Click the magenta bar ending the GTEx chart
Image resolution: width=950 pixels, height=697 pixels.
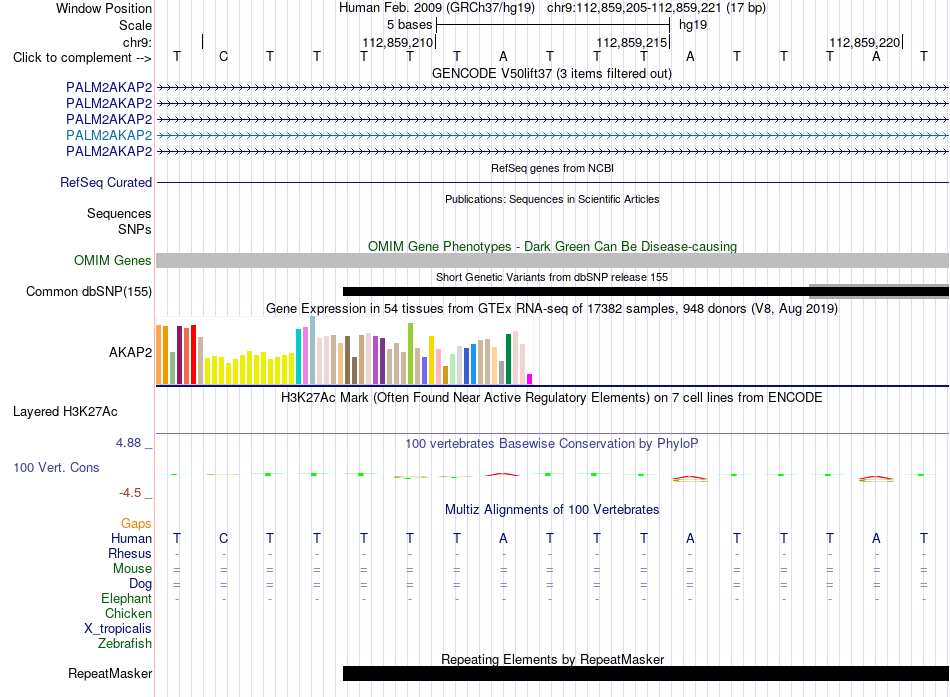point(530,379)
